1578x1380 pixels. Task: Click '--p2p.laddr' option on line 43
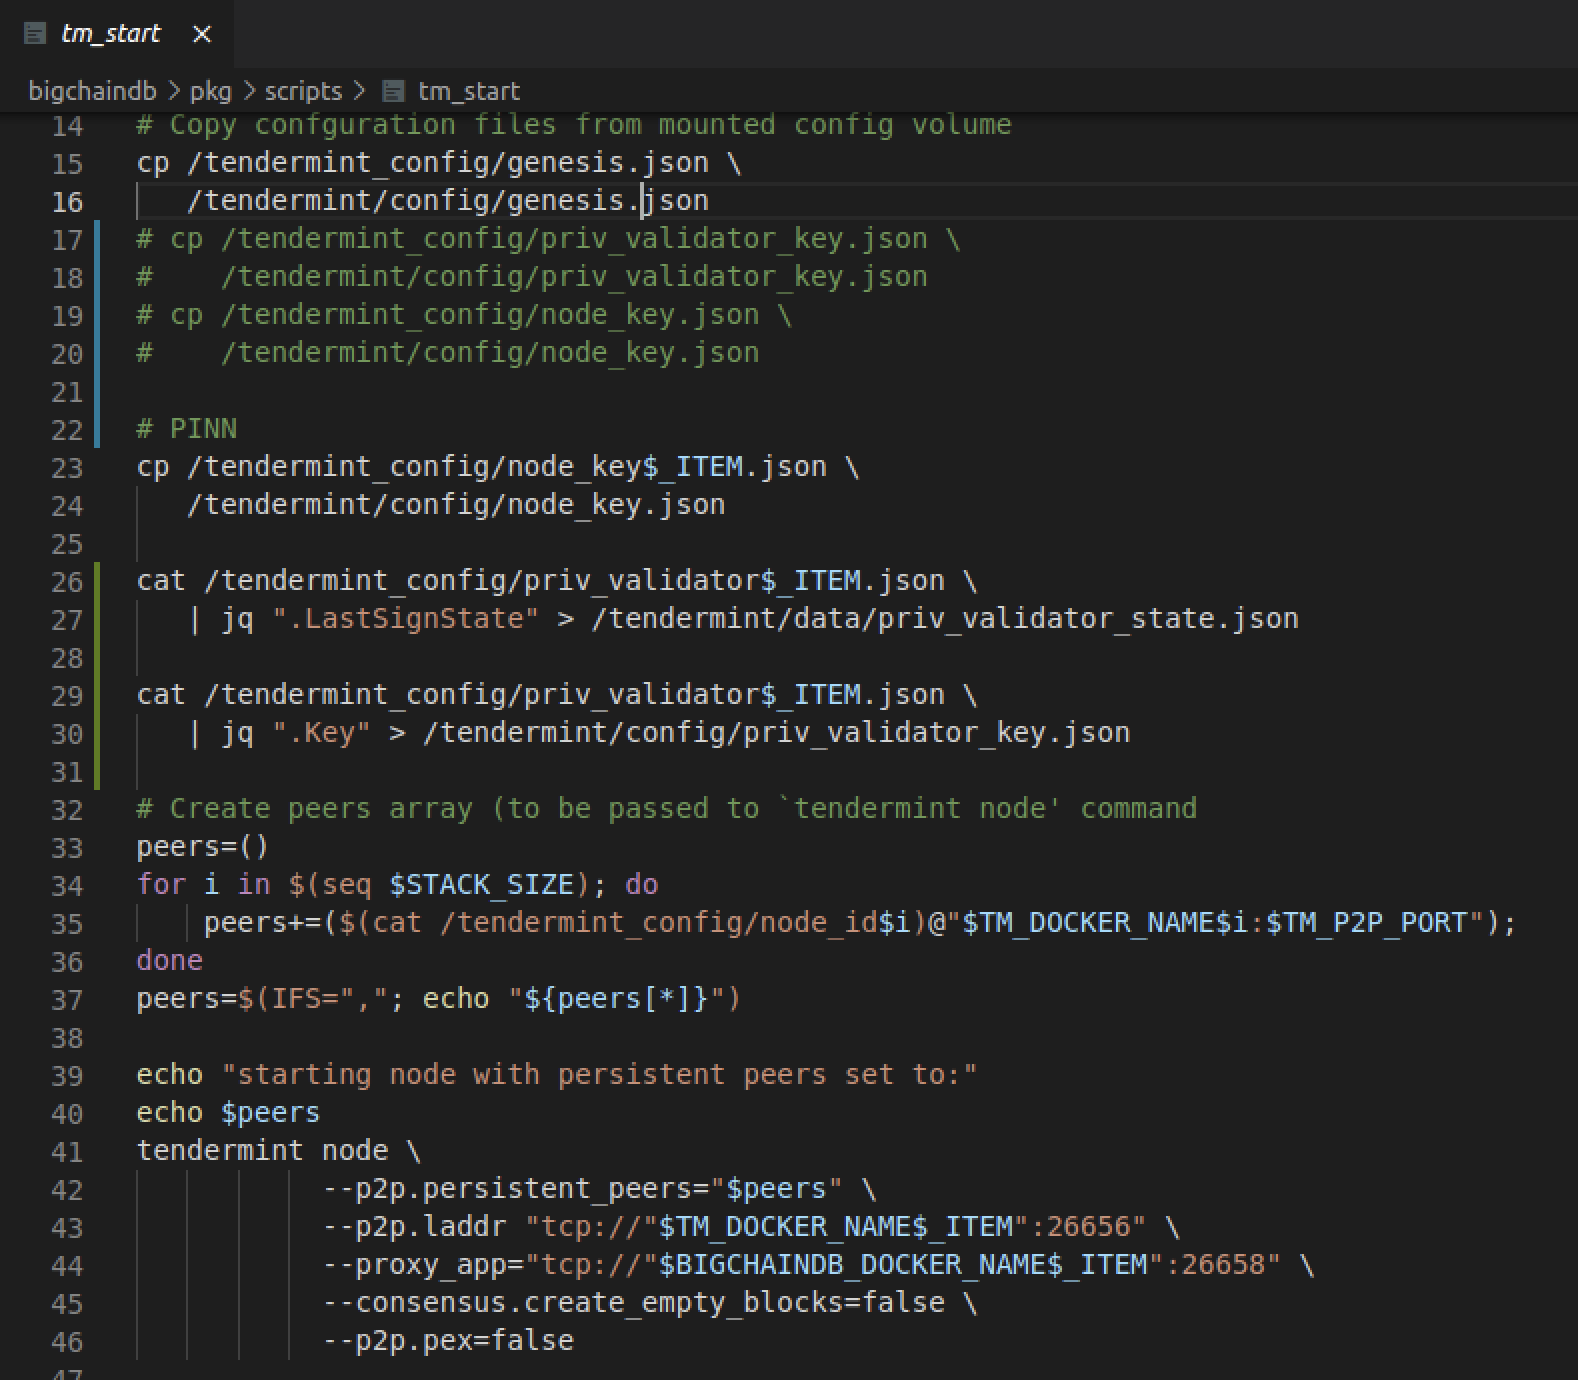pyautogui.click(x=414, y=1227)
